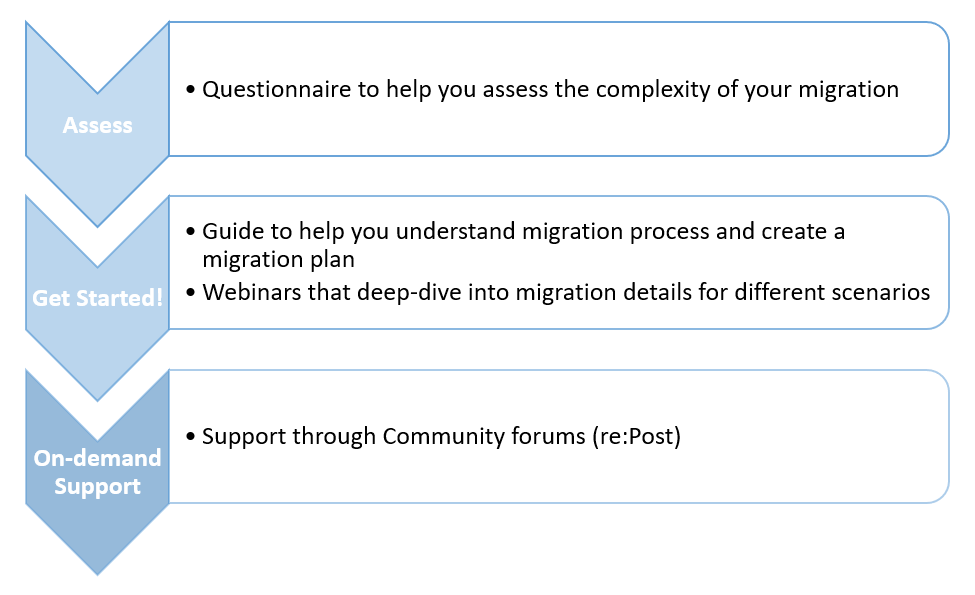Click the 'migration process' phrase
The image size is (975, 595).
[590, 231]
